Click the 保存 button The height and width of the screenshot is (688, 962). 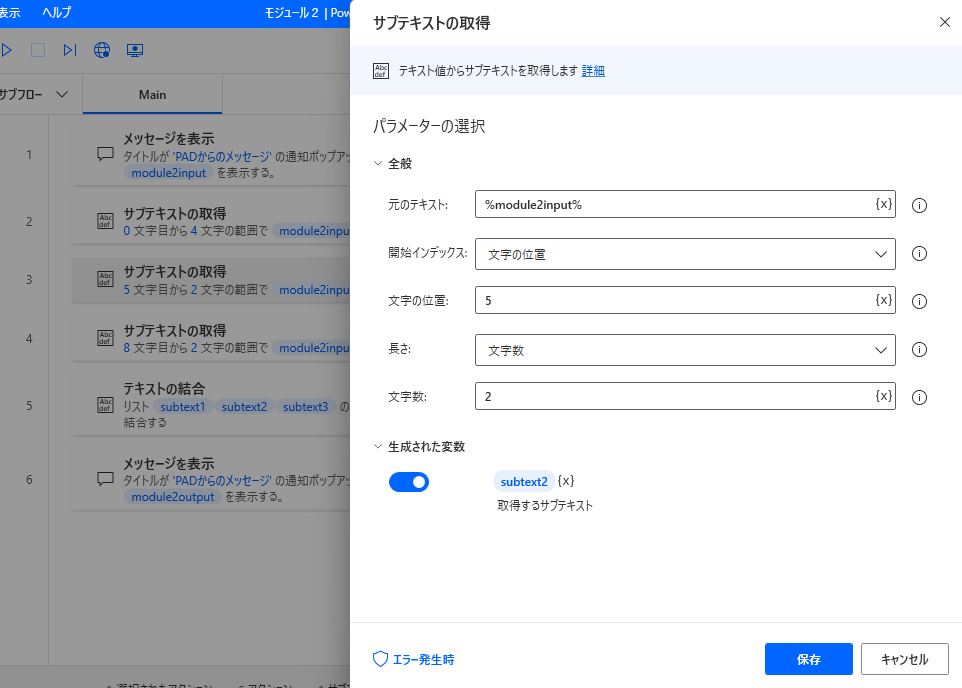coord(809,659)
